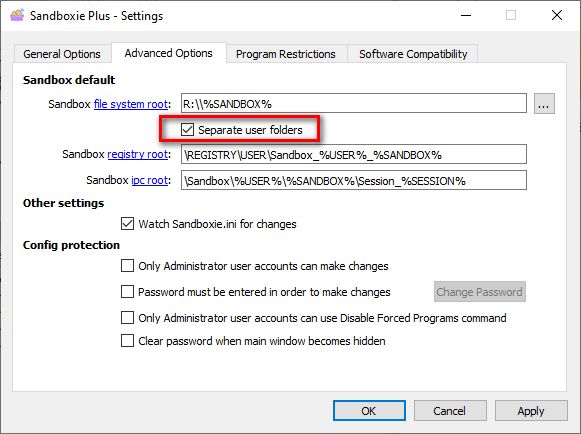Toggle Separate user folders checkbox
The width and height of the screenshot is (581, 434).
coord(187,129)
